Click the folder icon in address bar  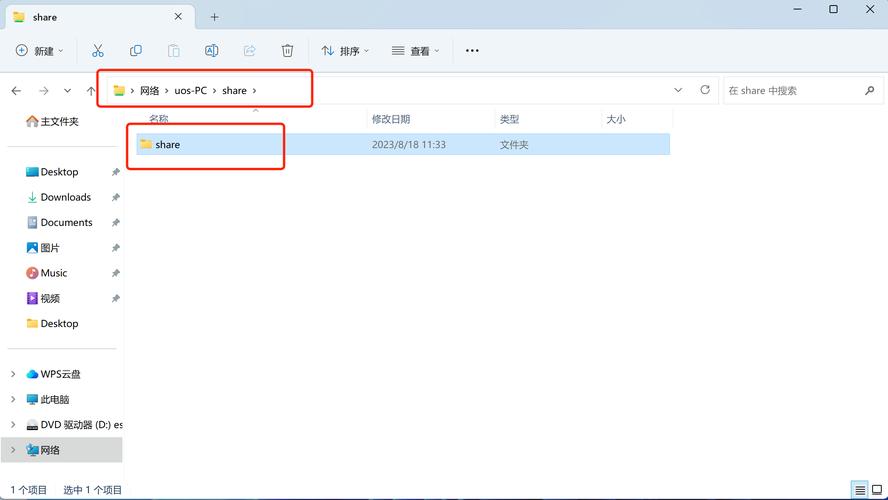pos(119,91)
